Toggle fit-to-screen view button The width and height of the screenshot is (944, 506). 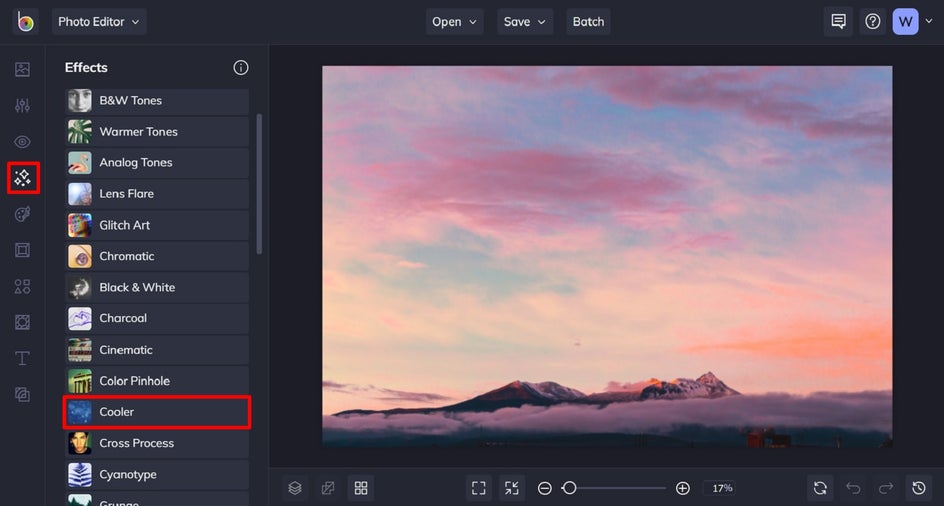pyautogui.click(x=479, y=488)
